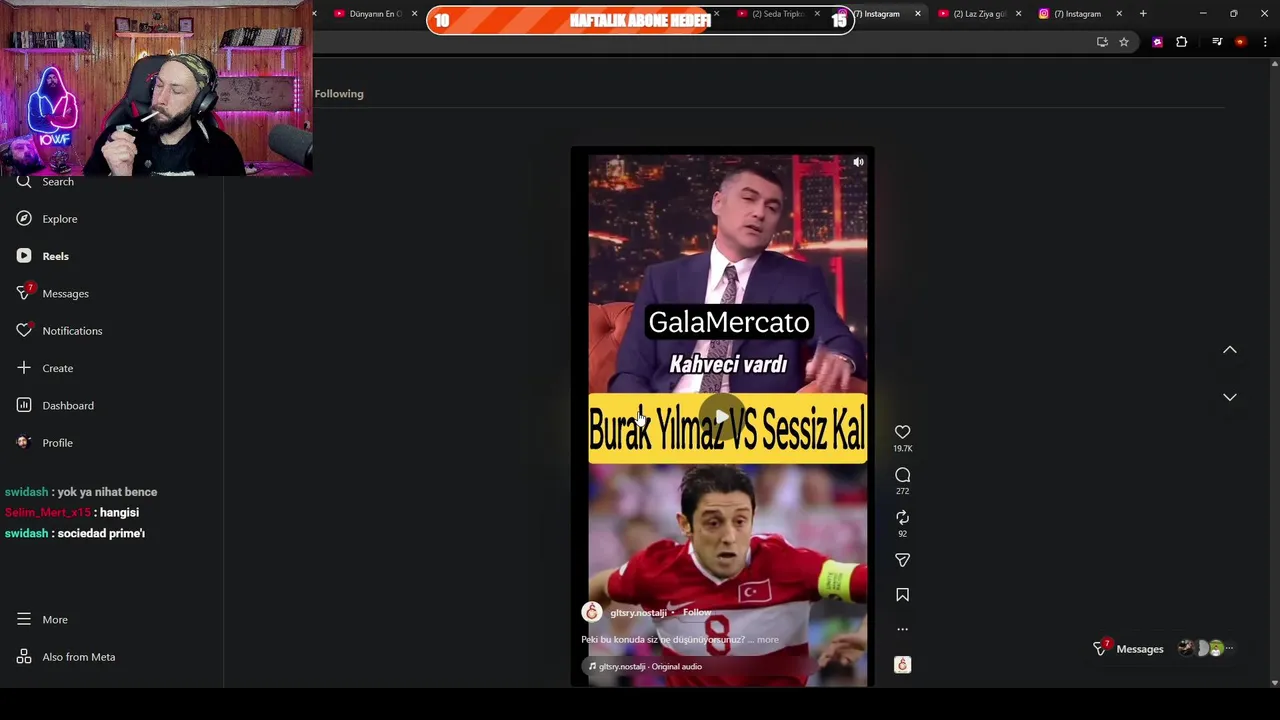
Task: Open reel three-dots options menu
Action: [902, 629]
